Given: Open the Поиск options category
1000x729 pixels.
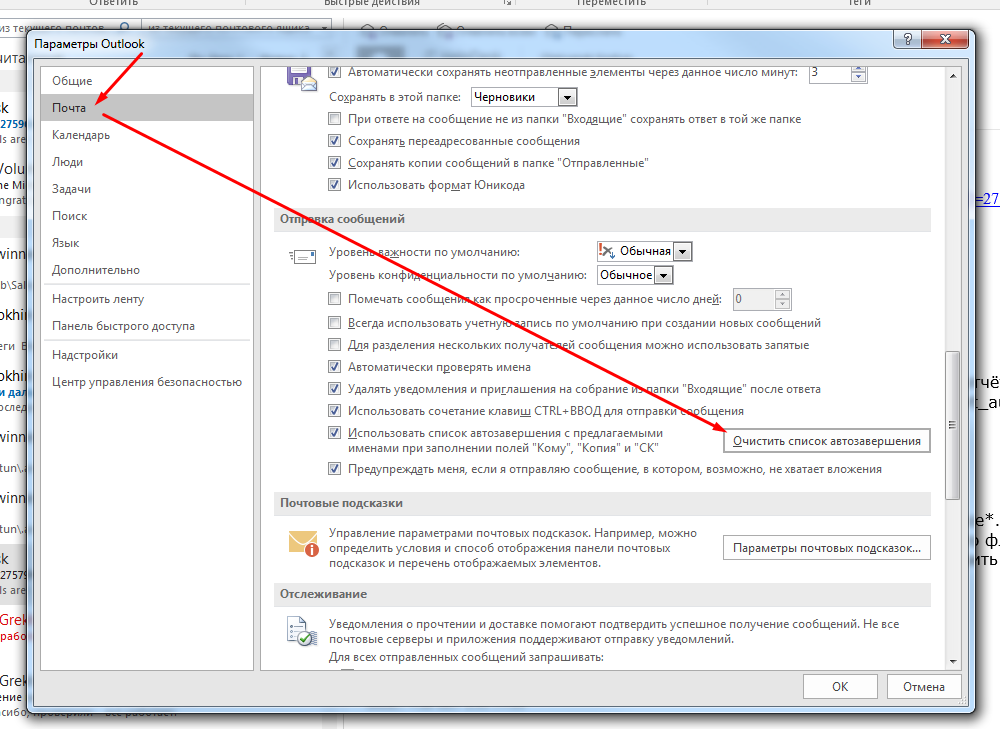Looking at the screenshot, I should click(147, 216).
